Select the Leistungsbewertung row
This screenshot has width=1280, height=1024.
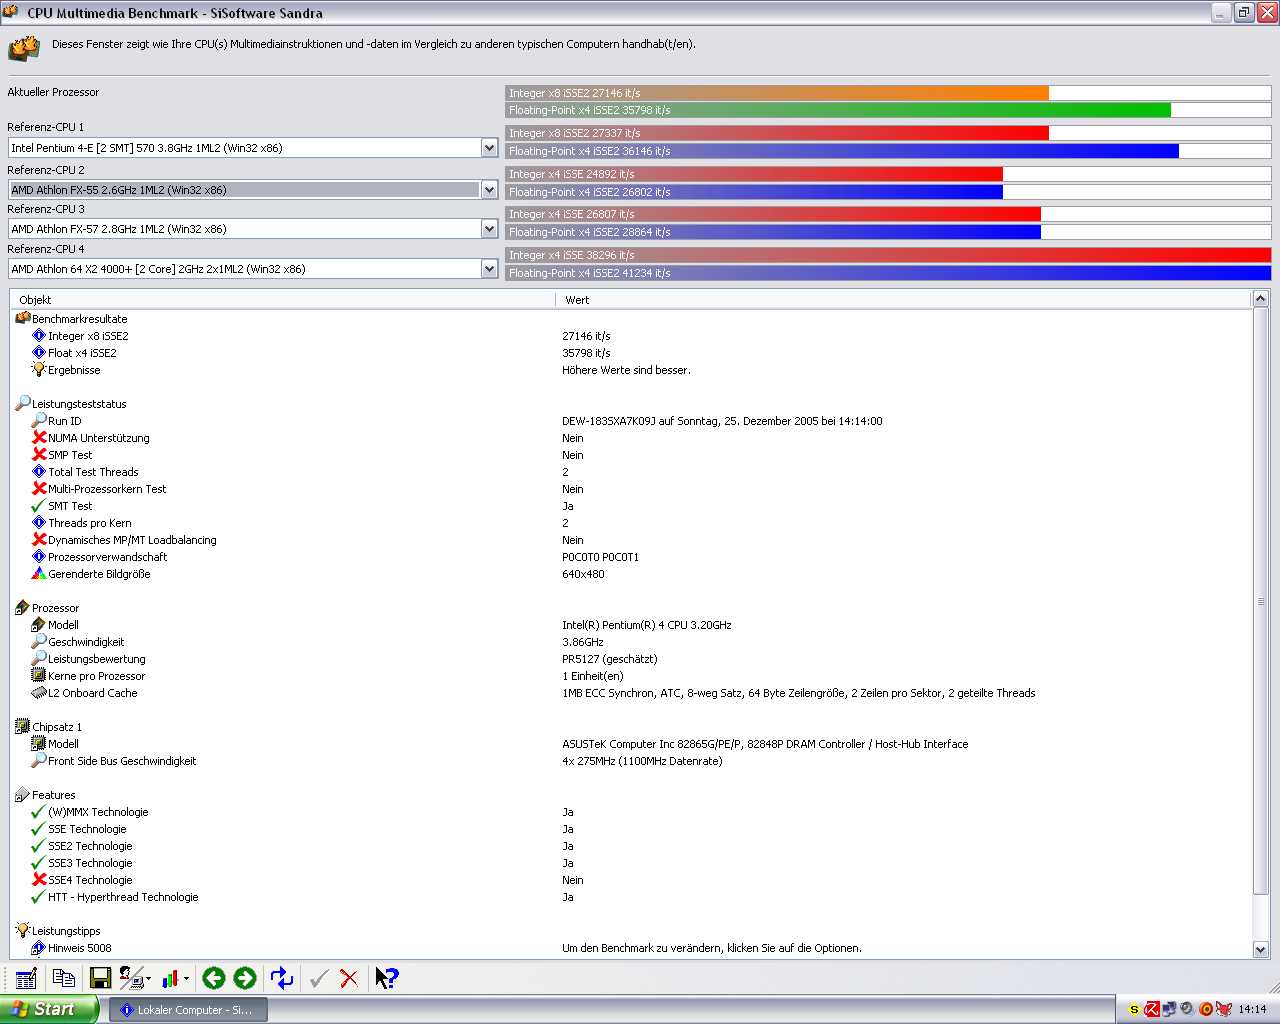pos(631,659)
